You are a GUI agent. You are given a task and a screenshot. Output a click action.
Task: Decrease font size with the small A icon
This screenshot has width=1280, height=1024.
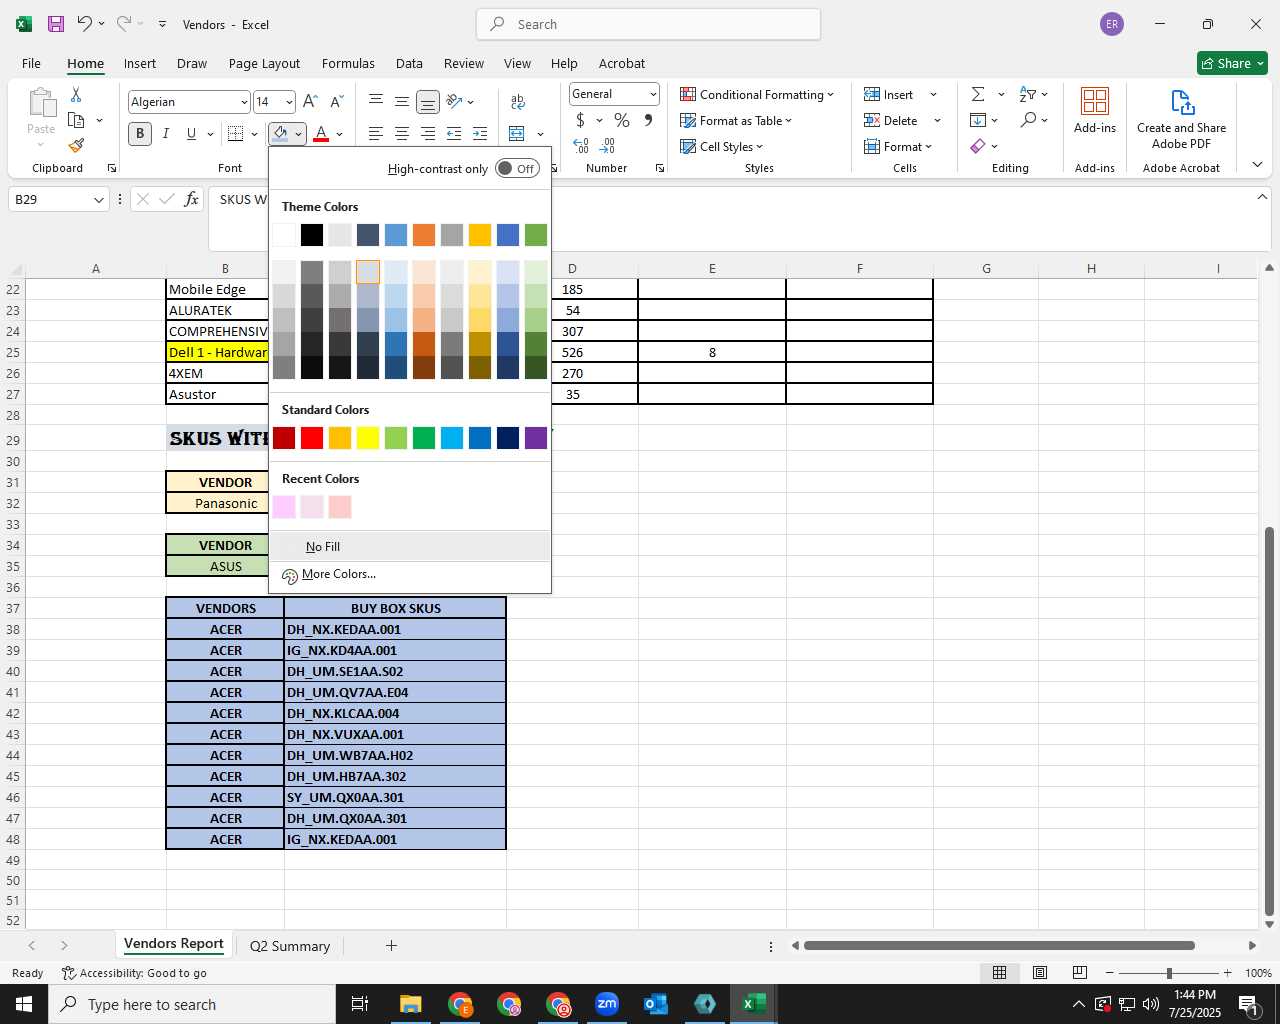(x=336, y=101)
